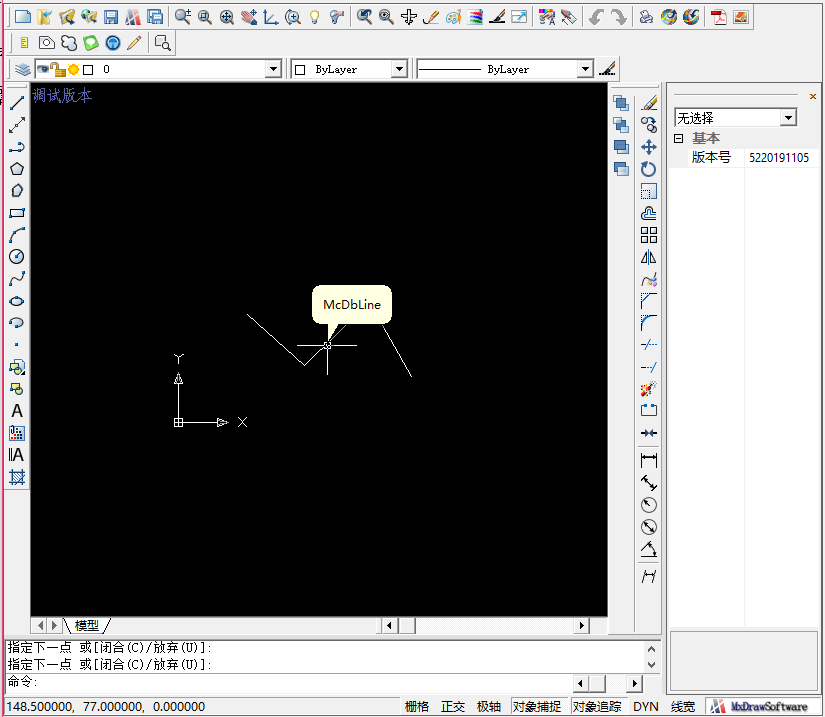
Task: Pick the Circle drawing tool
Action: pos(17,257)
